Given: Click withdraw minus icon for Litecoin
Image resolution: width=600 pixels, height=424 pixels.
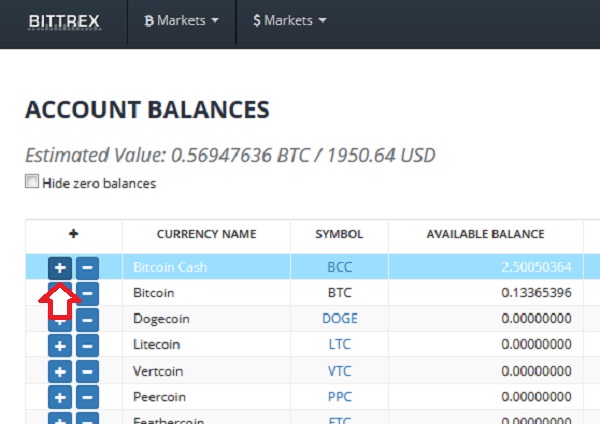Looking at the screenshot, I should coord(87,346).
